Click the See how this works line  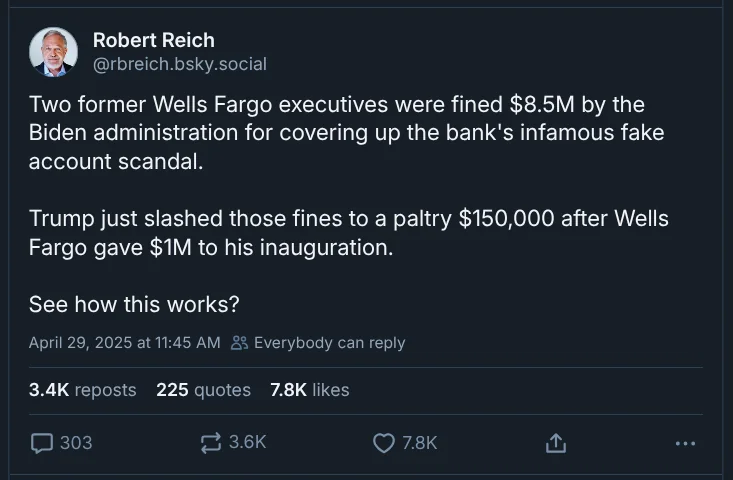[x=134, y=304]
